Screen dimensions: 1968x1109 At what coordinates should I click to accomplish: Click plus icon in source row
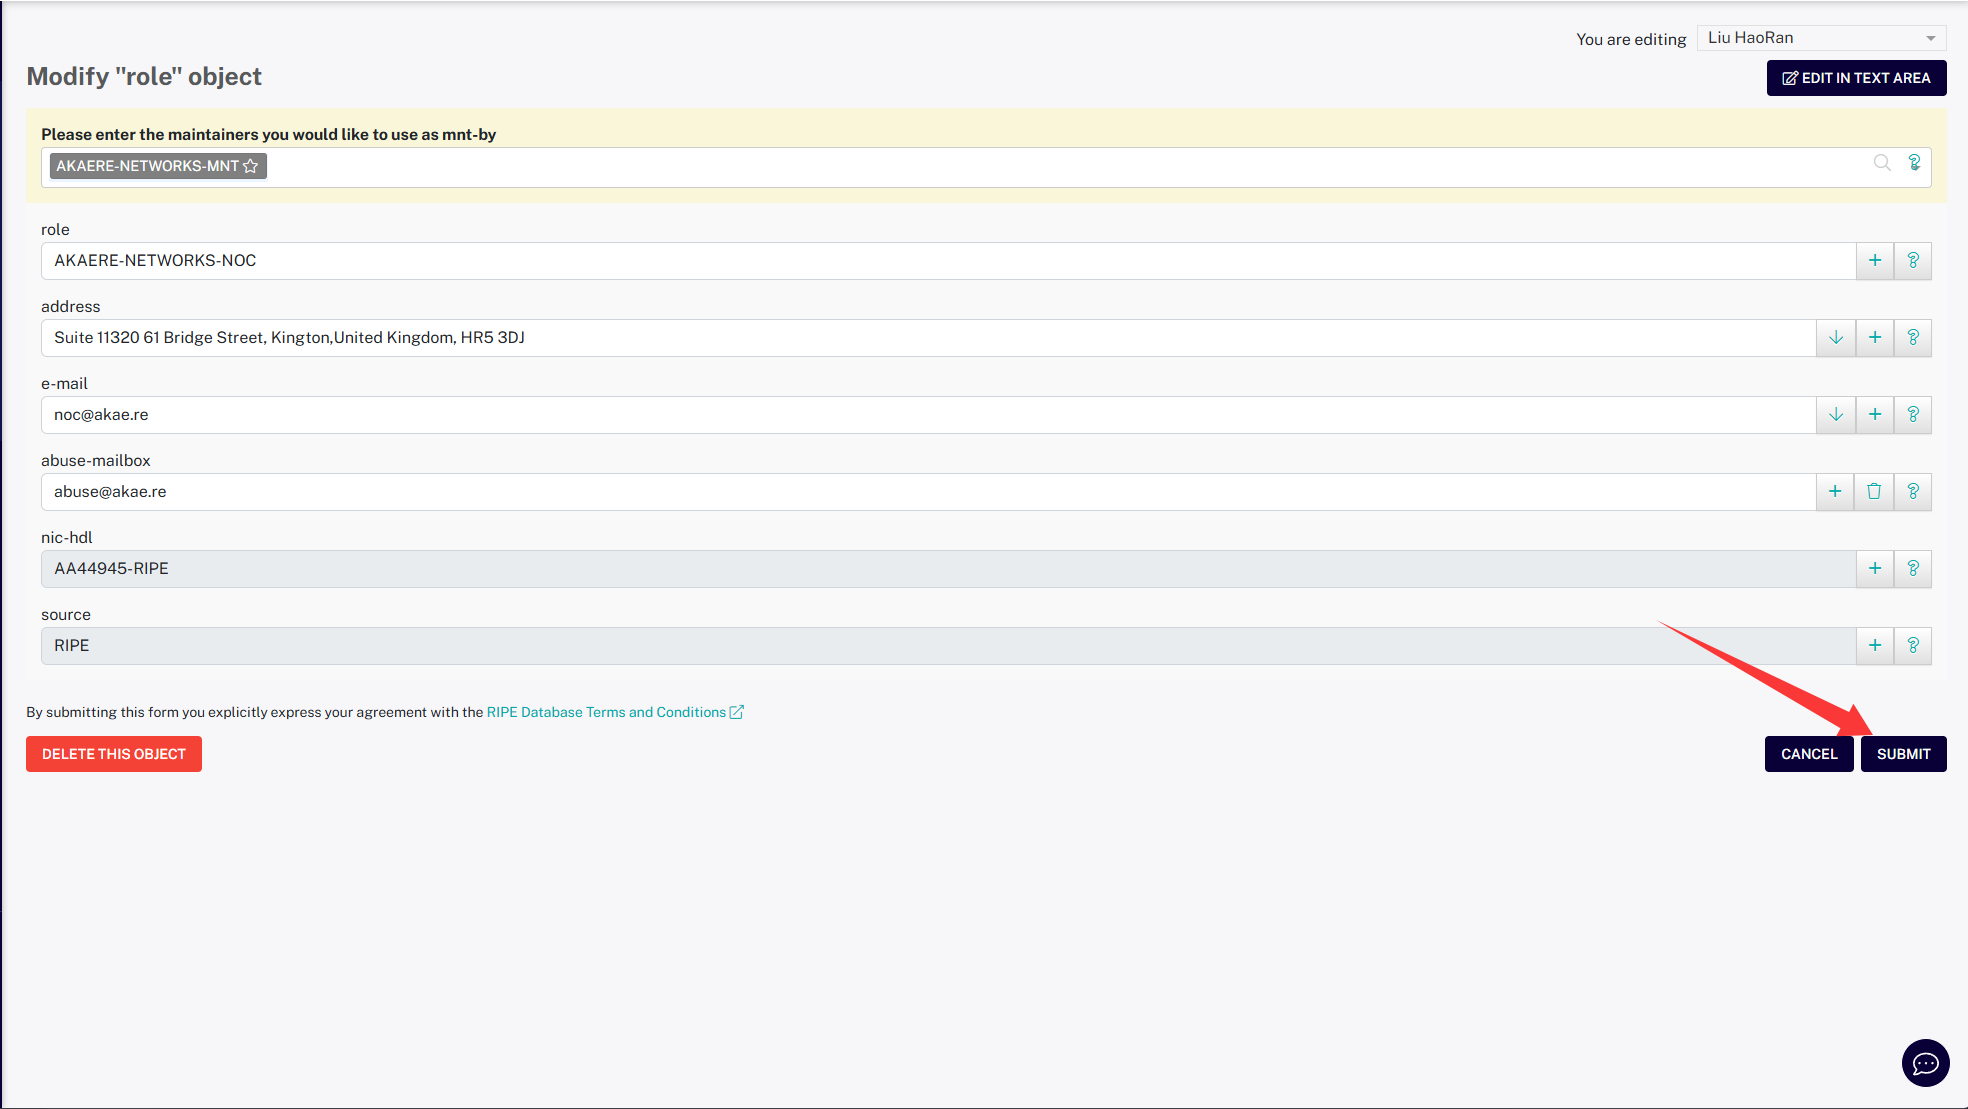tap(1875, 646)
